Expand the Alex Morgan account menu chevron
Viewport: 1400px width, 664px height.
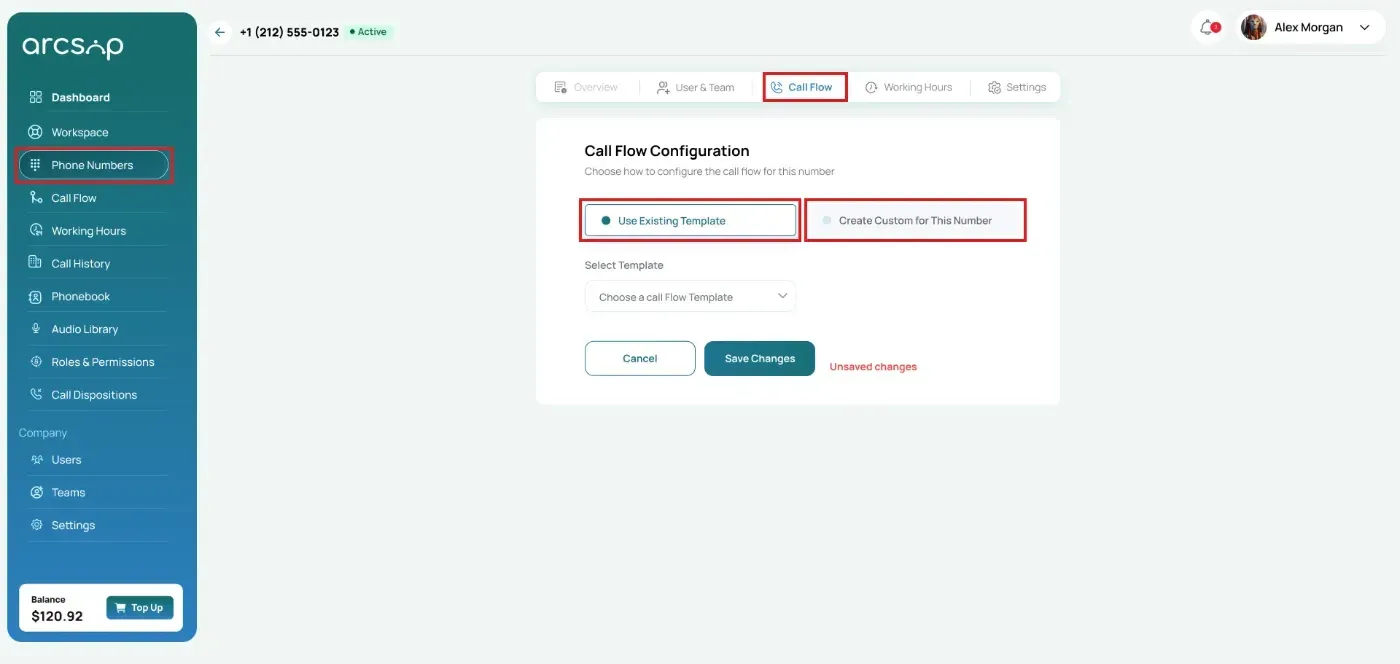click(x=1365, y=28)
